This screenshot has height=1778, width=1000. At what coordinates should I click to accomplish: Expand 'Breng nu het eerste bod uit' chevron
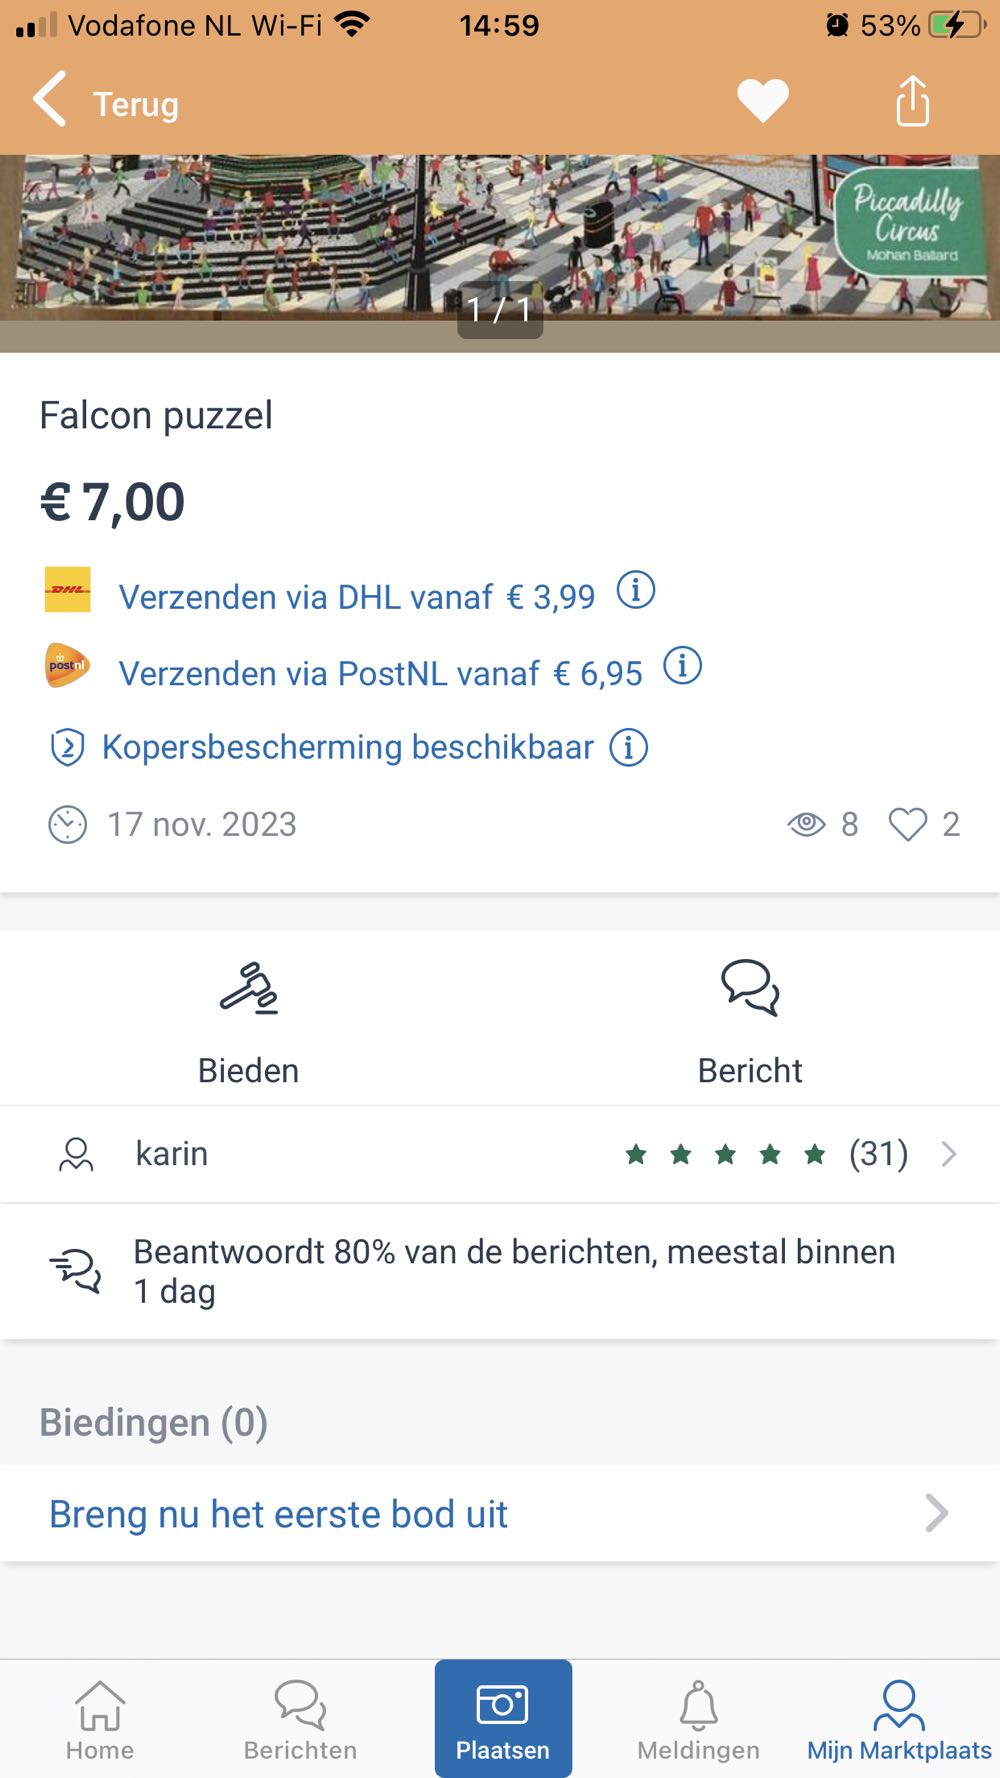936,1513
